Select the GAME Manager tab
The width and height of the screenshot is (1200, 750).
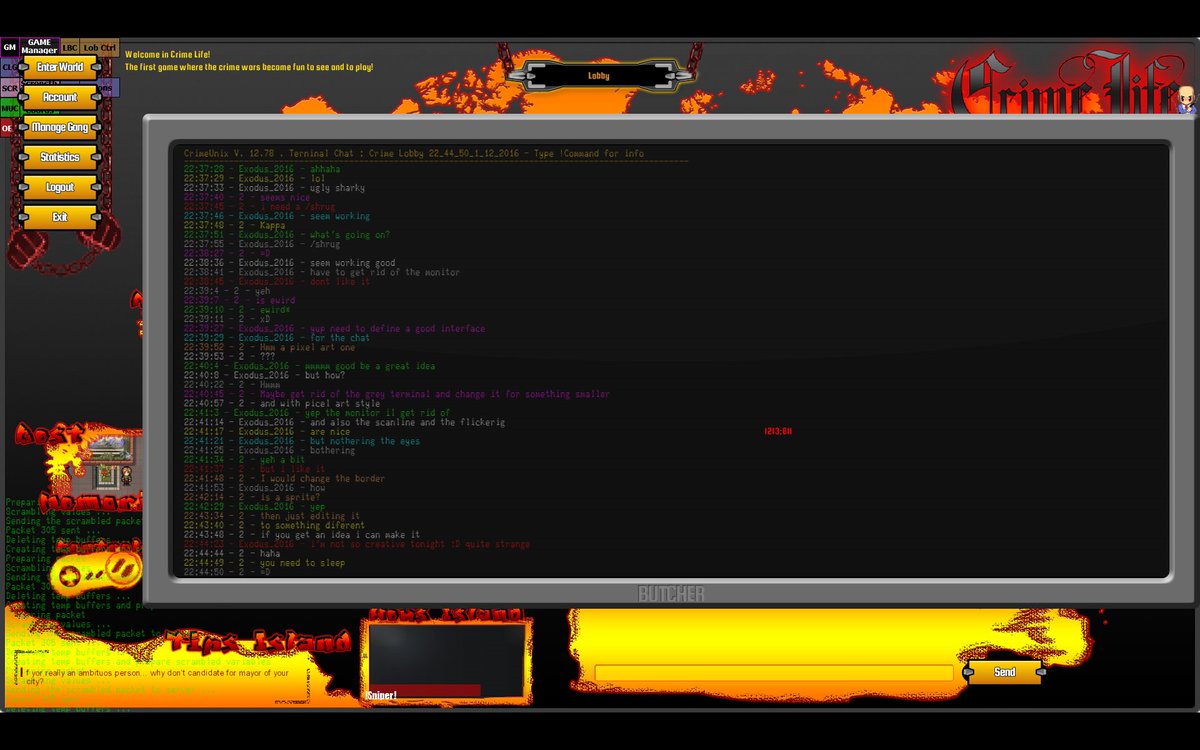pos(40,46)
